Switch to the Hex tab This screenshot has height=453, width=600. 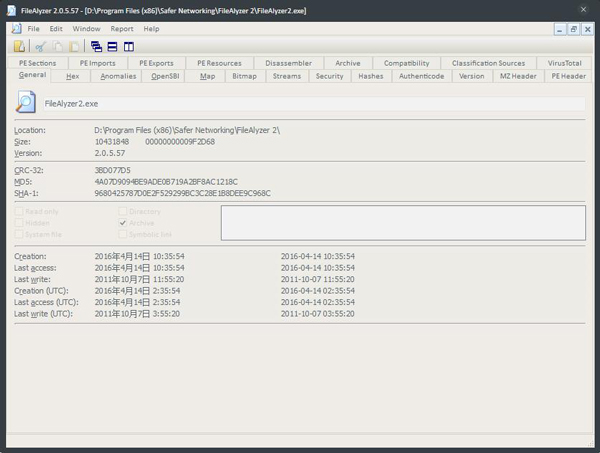pyautogui.click(x=73, y=76)
